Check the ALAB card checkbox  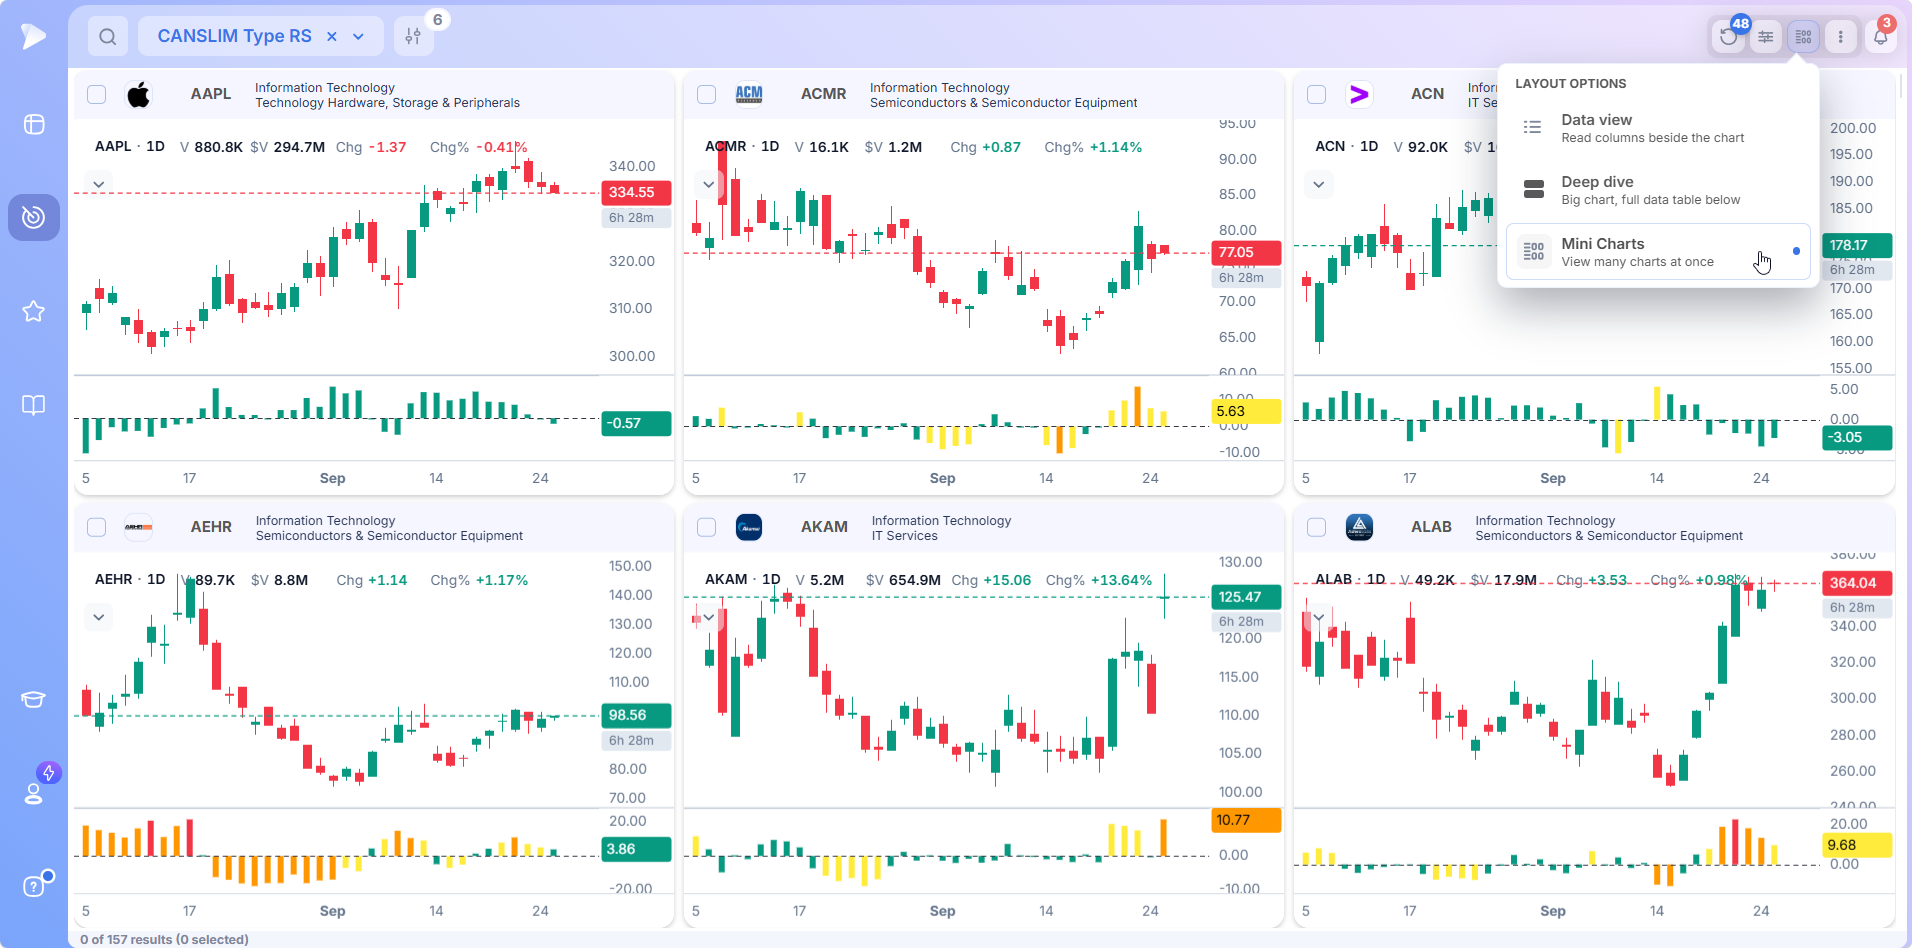click(x=1317, y=527)
